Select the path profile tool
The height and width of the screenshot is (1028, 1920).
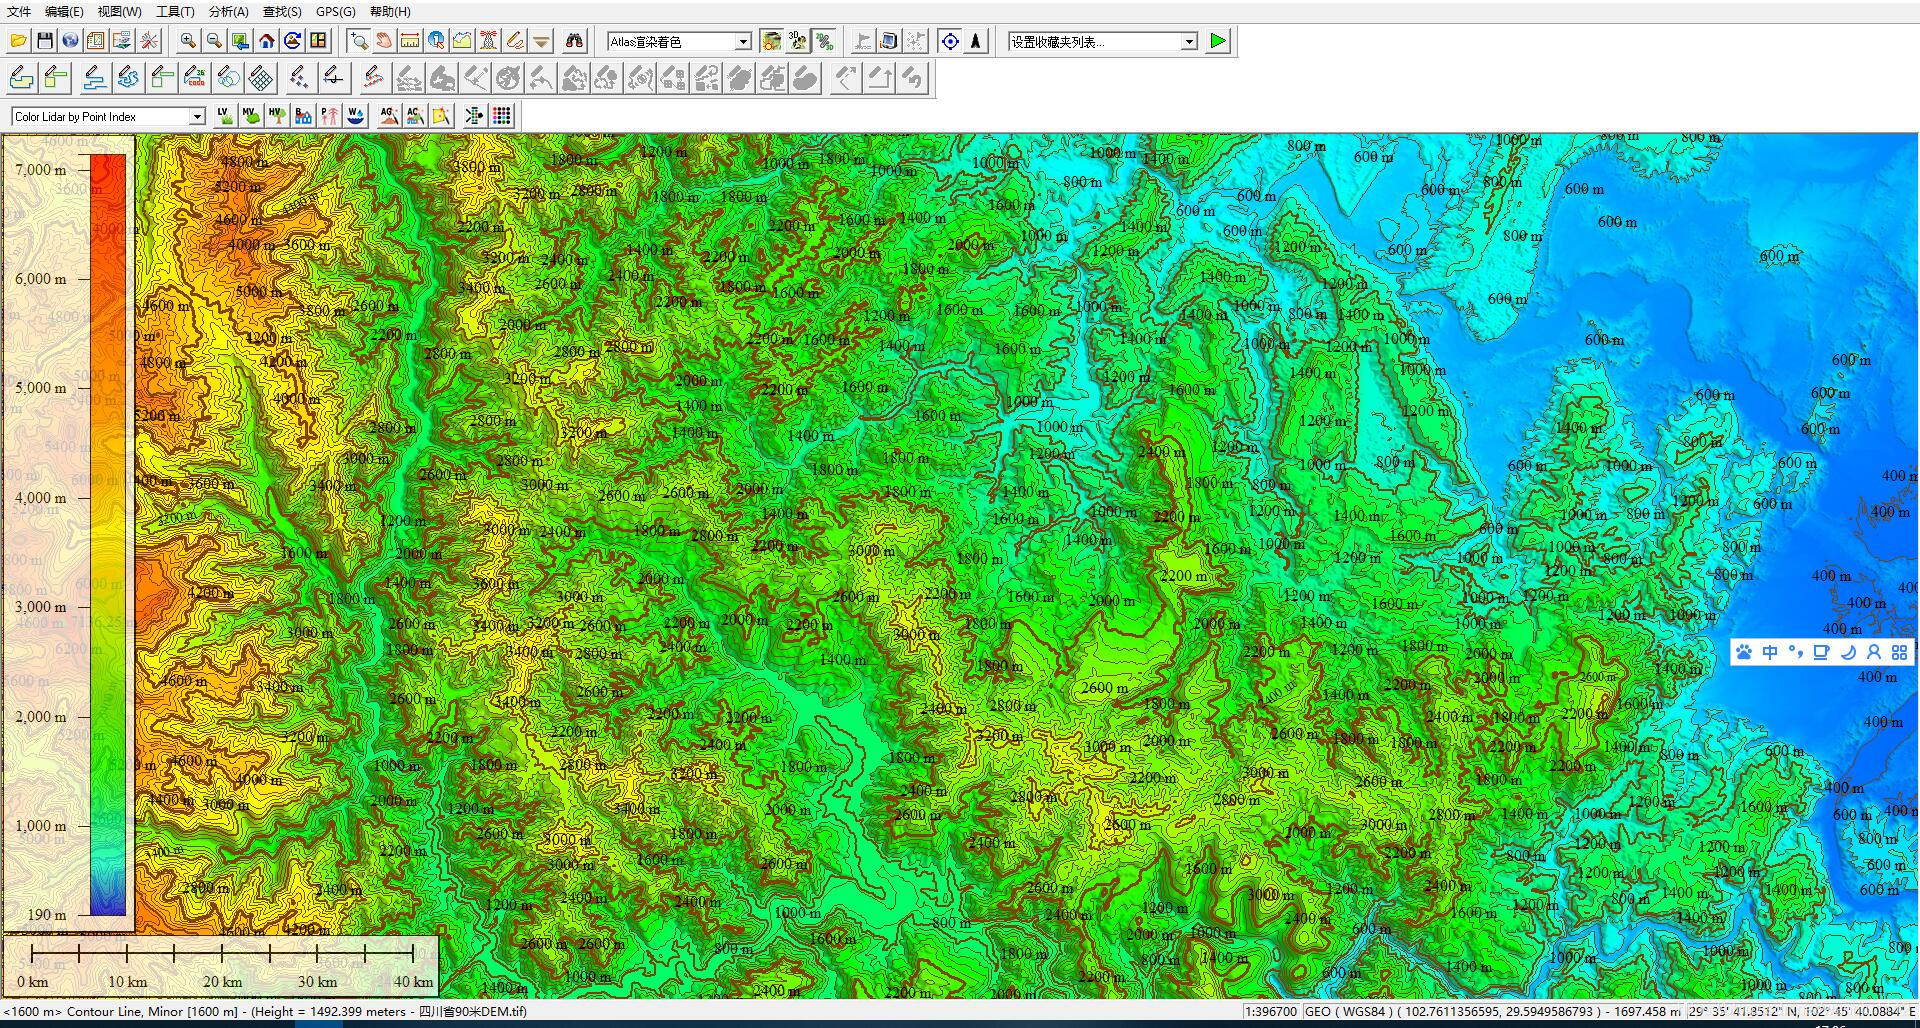click(462, 41)
